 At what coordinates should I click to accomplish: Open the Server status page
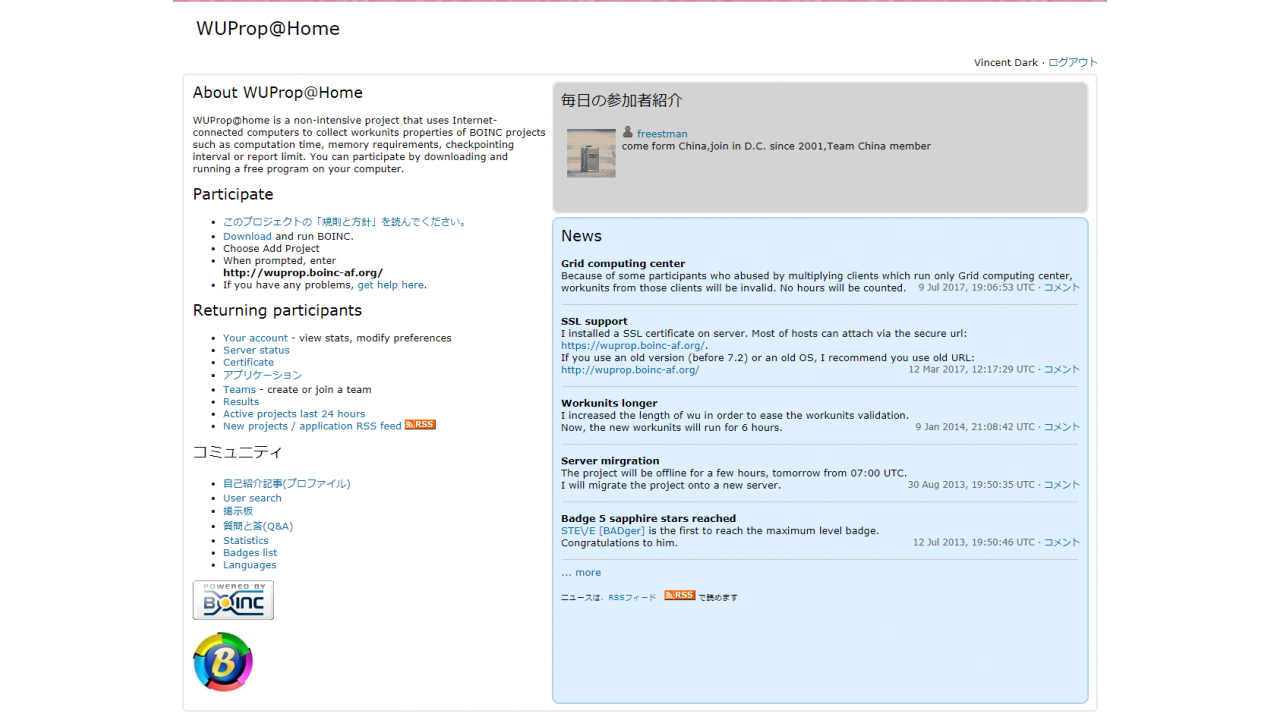pos(256,350)
